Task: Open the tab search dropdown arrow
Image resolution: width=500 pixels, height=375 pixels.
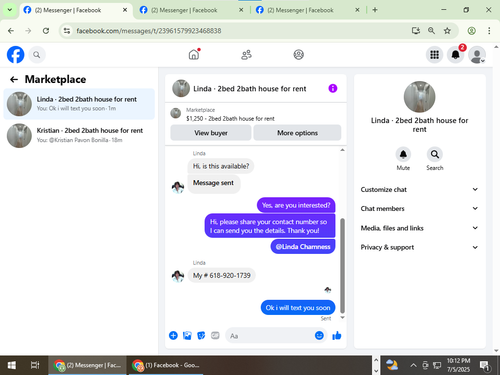Action: (10, 10)
